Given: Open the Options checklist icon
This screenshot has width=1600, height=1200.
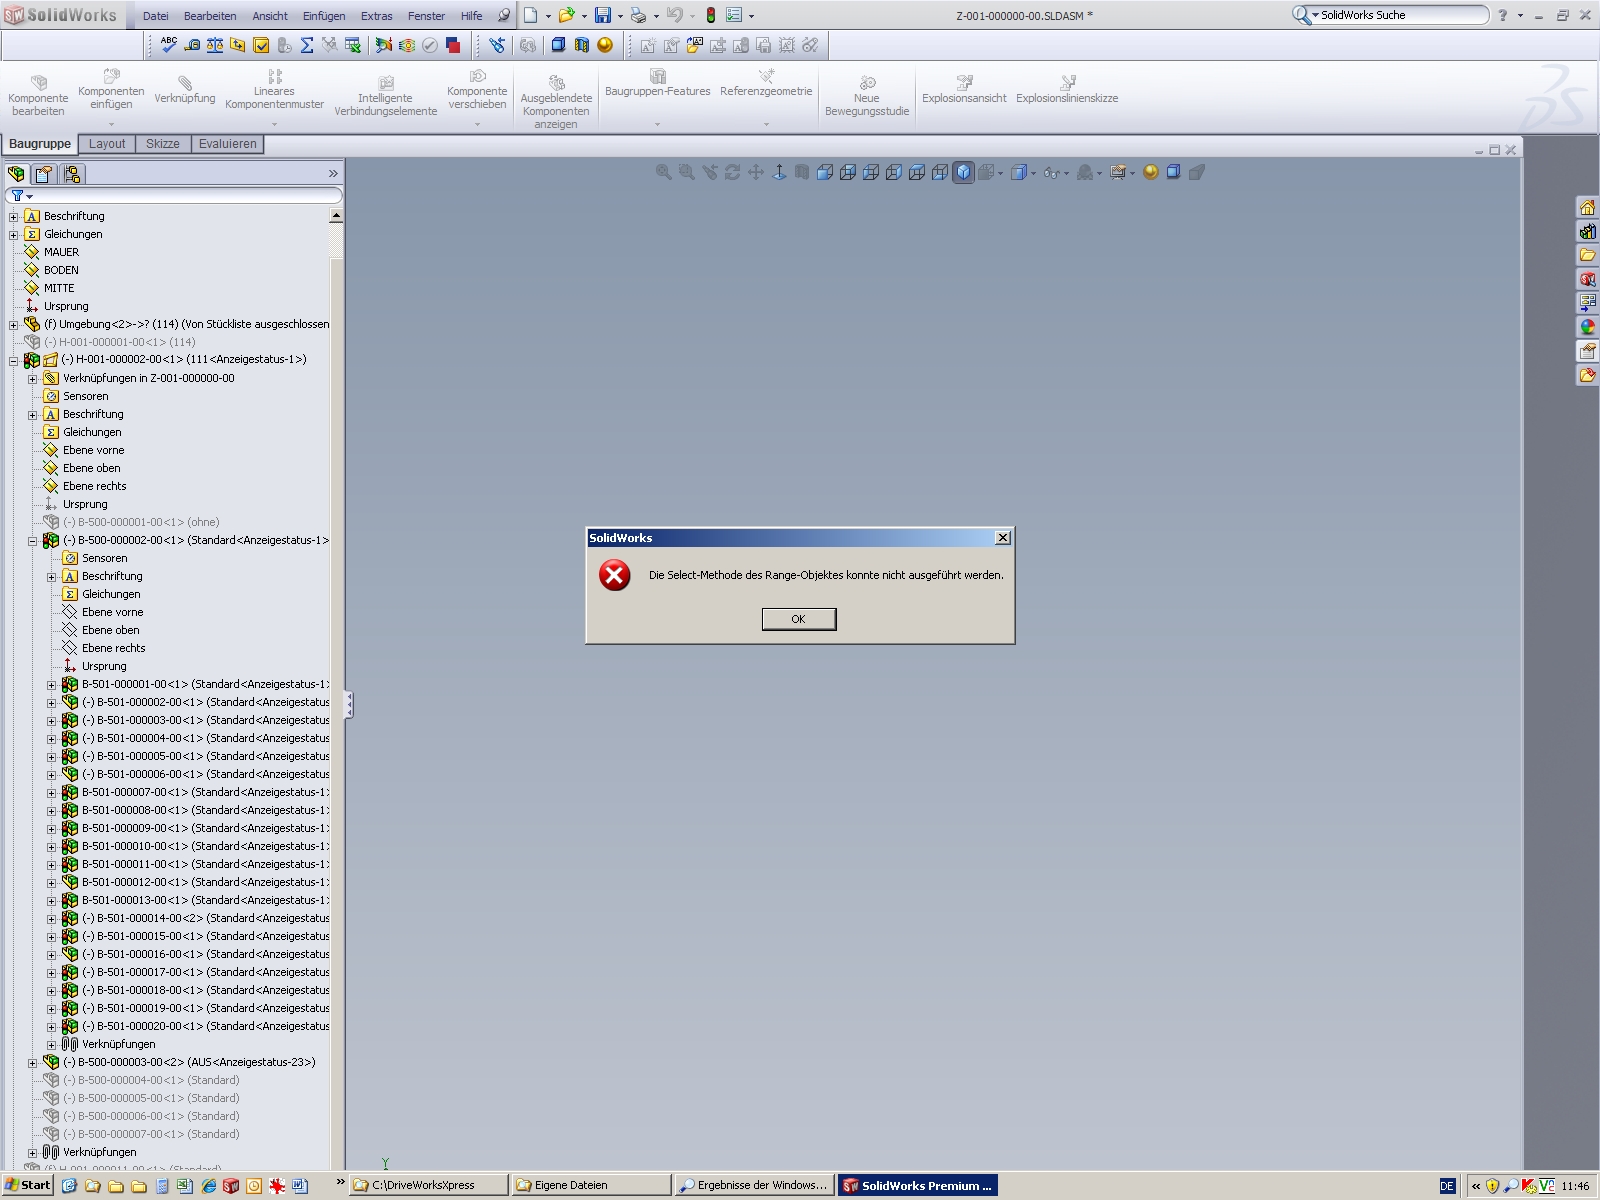Looking at the screenshot, I should 734,15.
